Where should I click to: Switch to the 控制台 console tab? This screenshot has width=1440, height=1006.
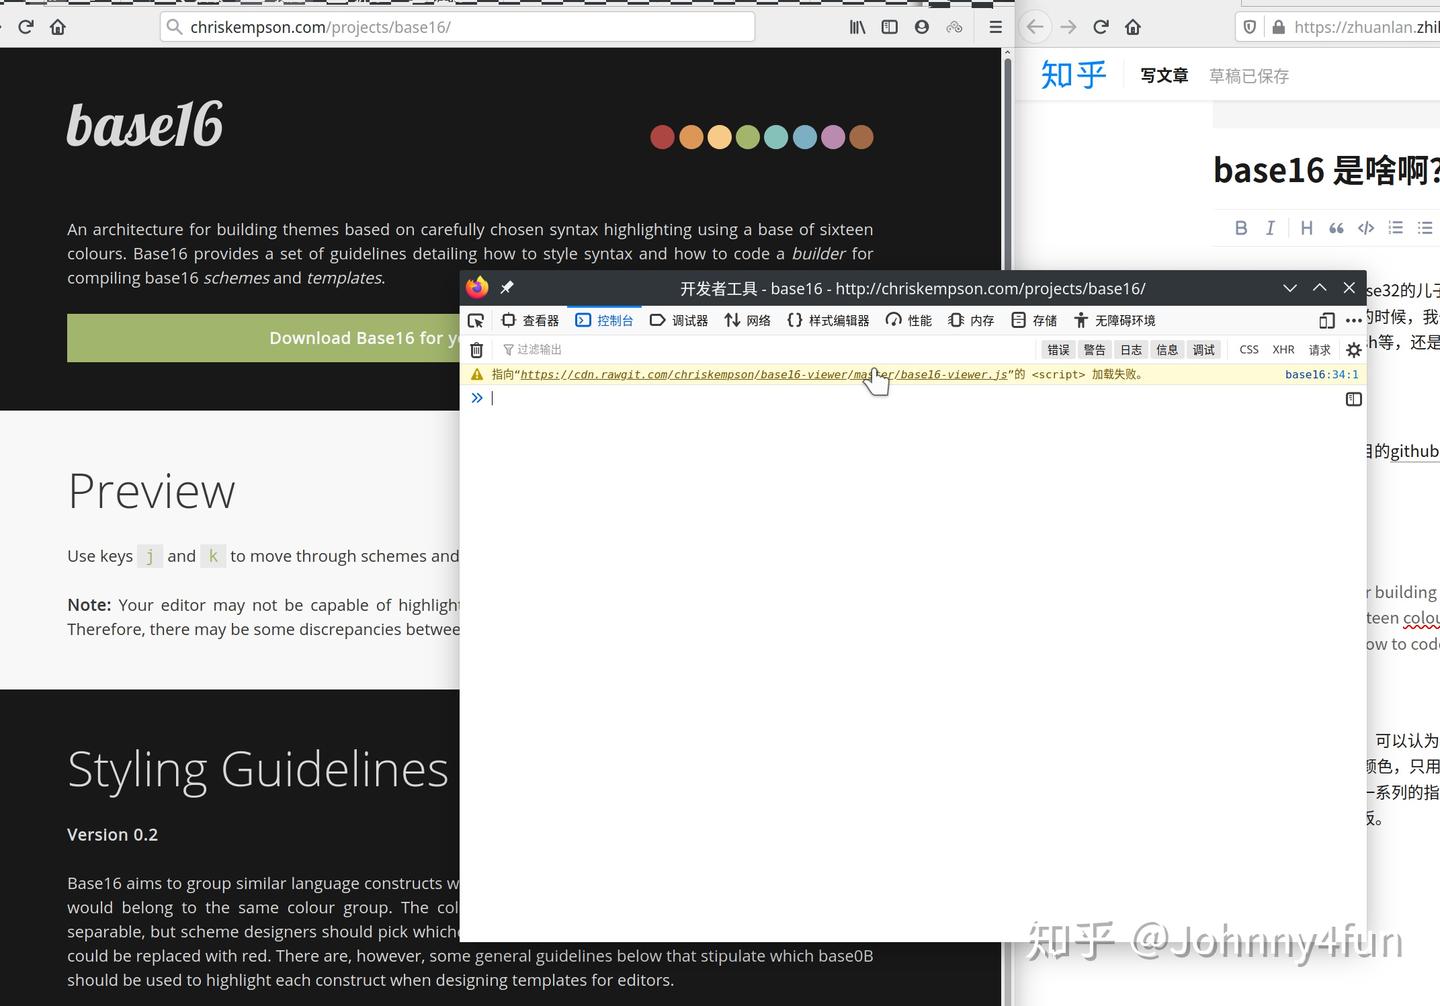pos(605,320)
